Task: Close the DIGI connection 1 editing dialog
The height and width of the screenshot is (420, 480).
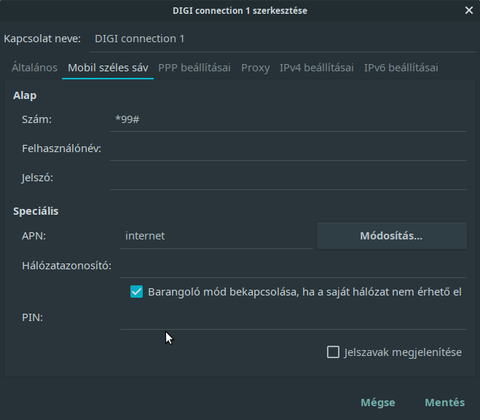Action: (469, 10)
